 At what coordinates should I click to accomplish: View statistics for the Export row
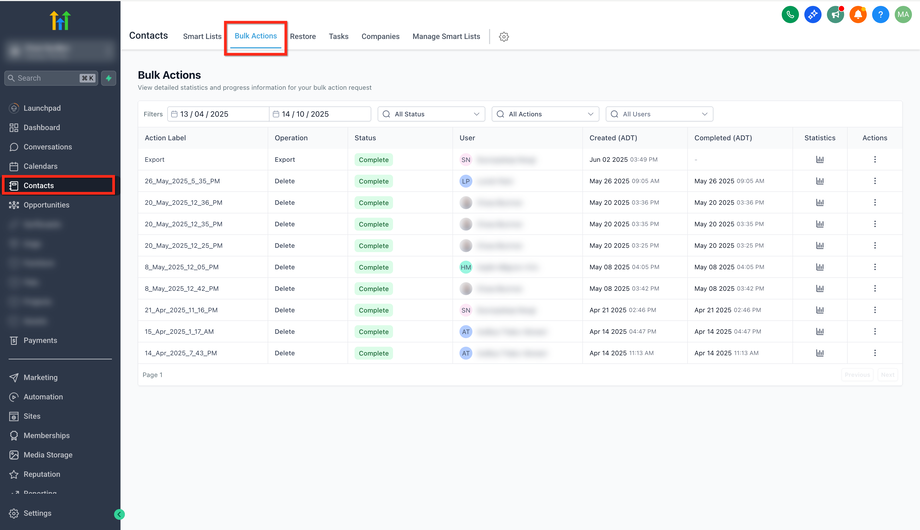[820, 160]
